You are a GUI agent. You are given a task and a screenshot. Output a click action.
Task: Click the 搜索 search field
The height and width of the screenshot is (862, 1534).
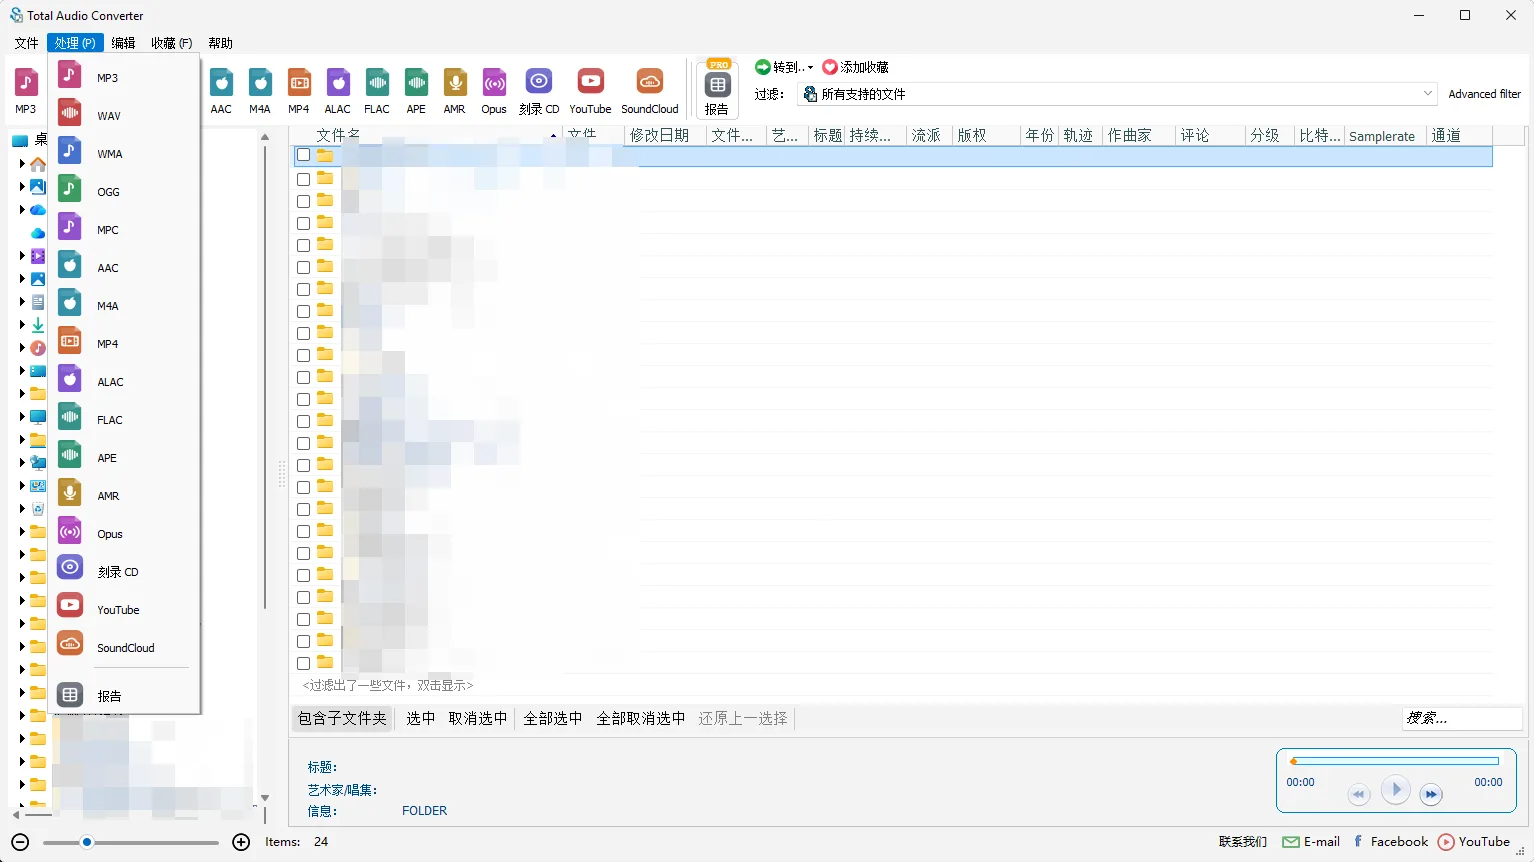tap(1462, 718)
